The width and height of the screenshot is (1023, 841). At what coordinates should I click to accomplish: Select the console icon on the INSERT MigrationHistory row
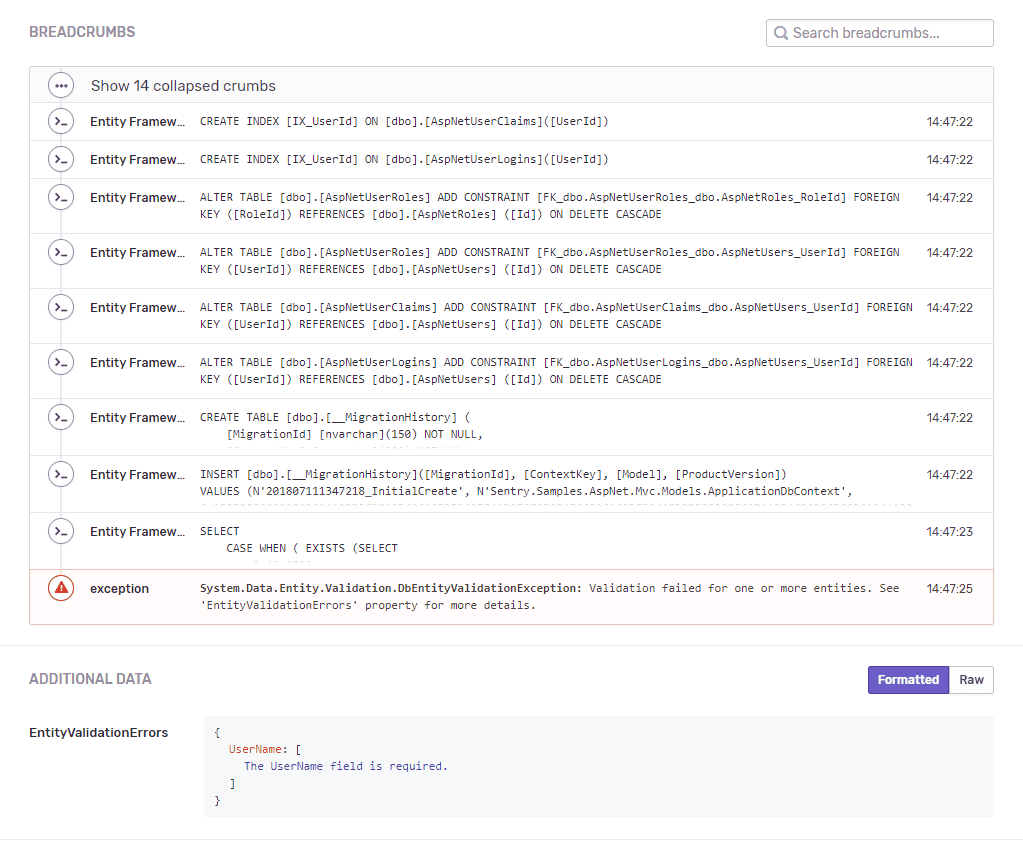click(61, 474)
